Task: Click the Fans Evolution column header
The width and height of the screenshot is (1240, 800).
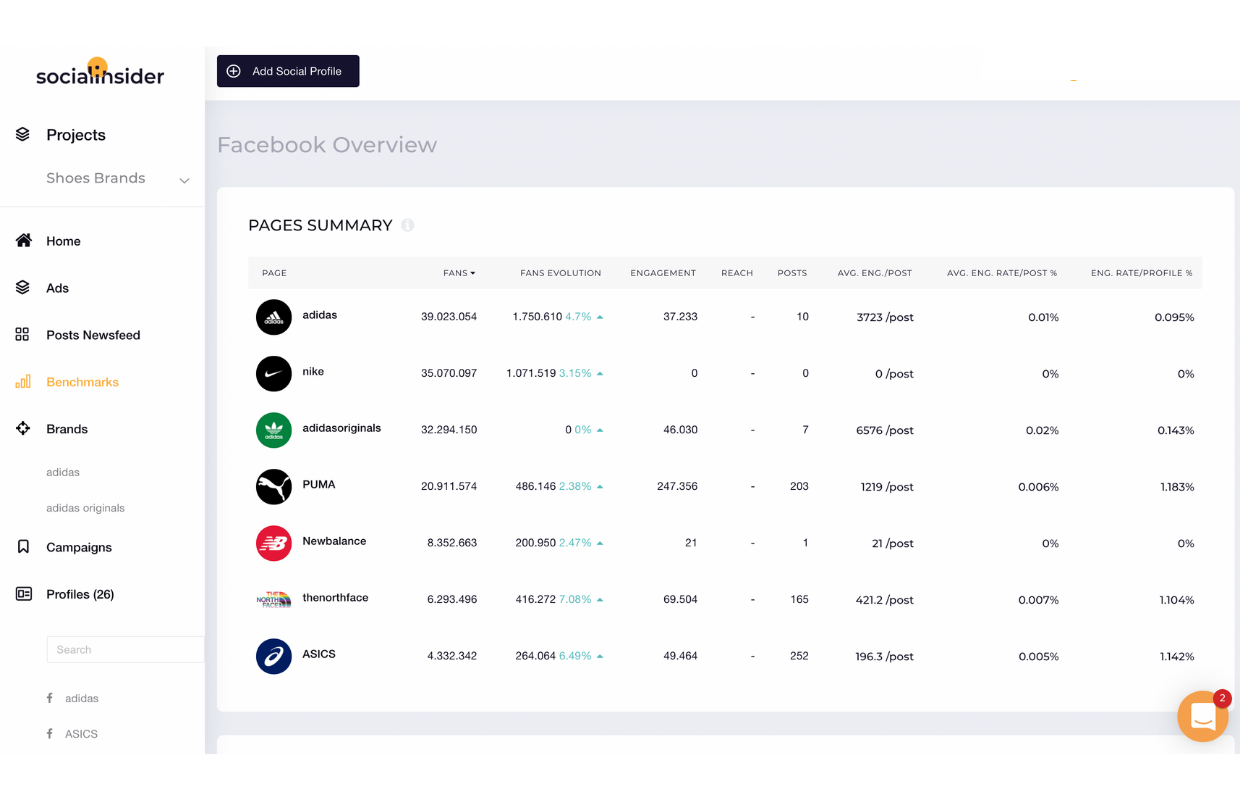Action: click(561, 273)
